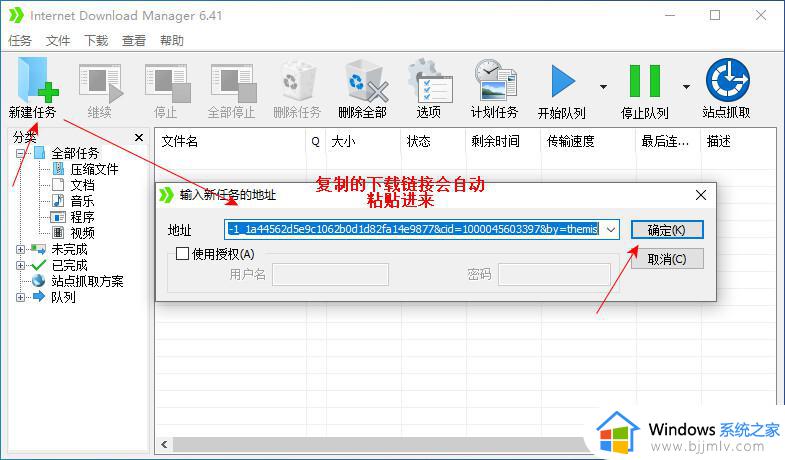The height and width of the screenshot is (460, 785).
Task: Click the 取消(C) cancel button
Action: click(x=667, y=259)
